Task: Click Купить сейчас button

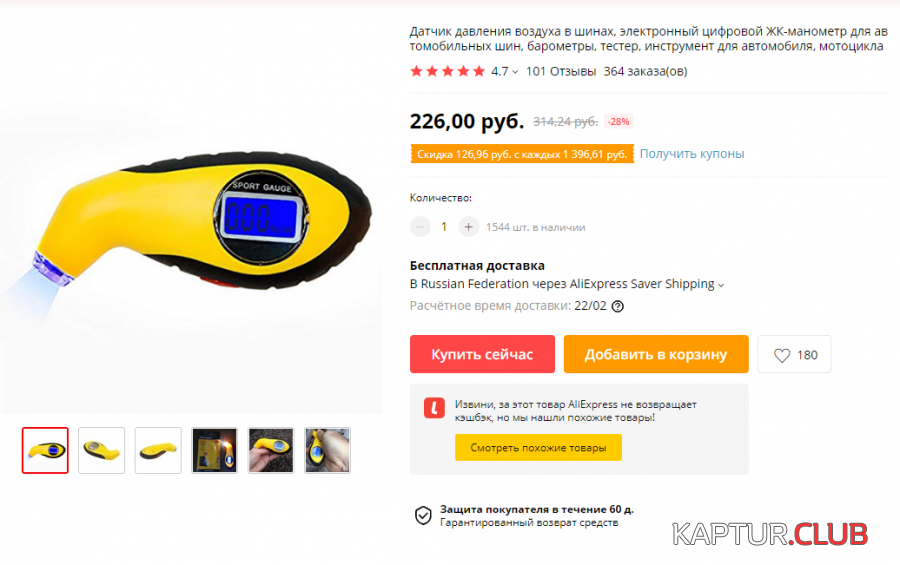Action: point(482,354)
